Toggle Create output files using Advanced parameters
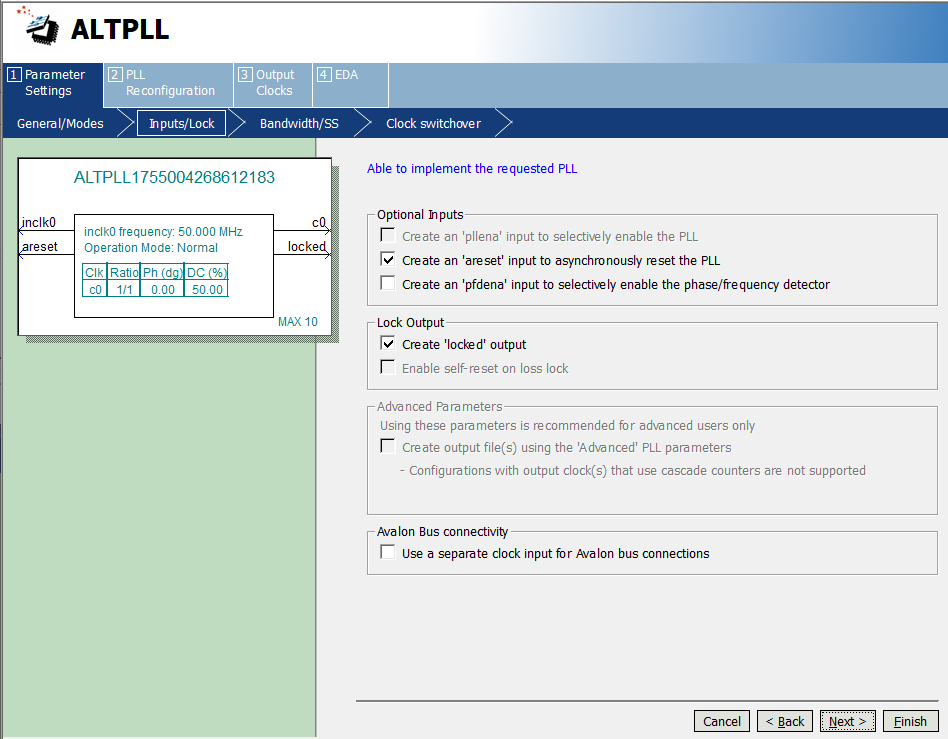 pos(388,446)
